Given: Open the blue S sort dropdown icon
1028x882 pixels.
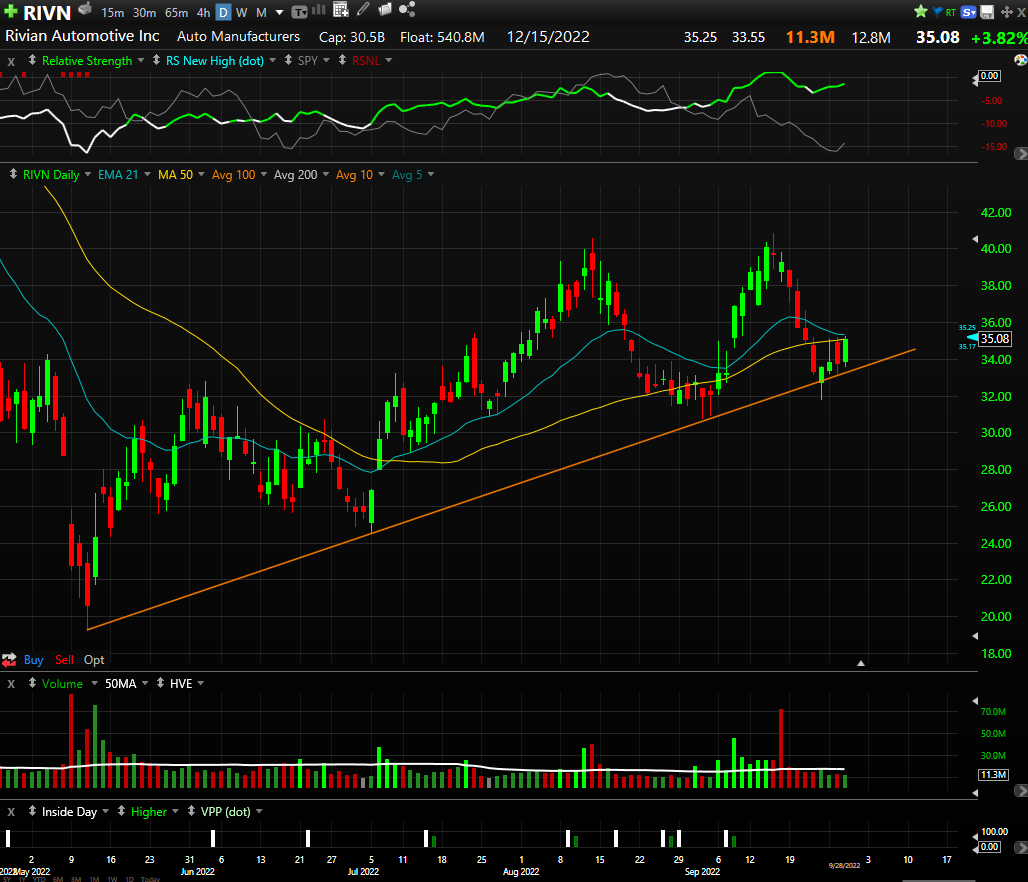Looking at the screenshot, I should pyautogui.click(x=968, y=12).
